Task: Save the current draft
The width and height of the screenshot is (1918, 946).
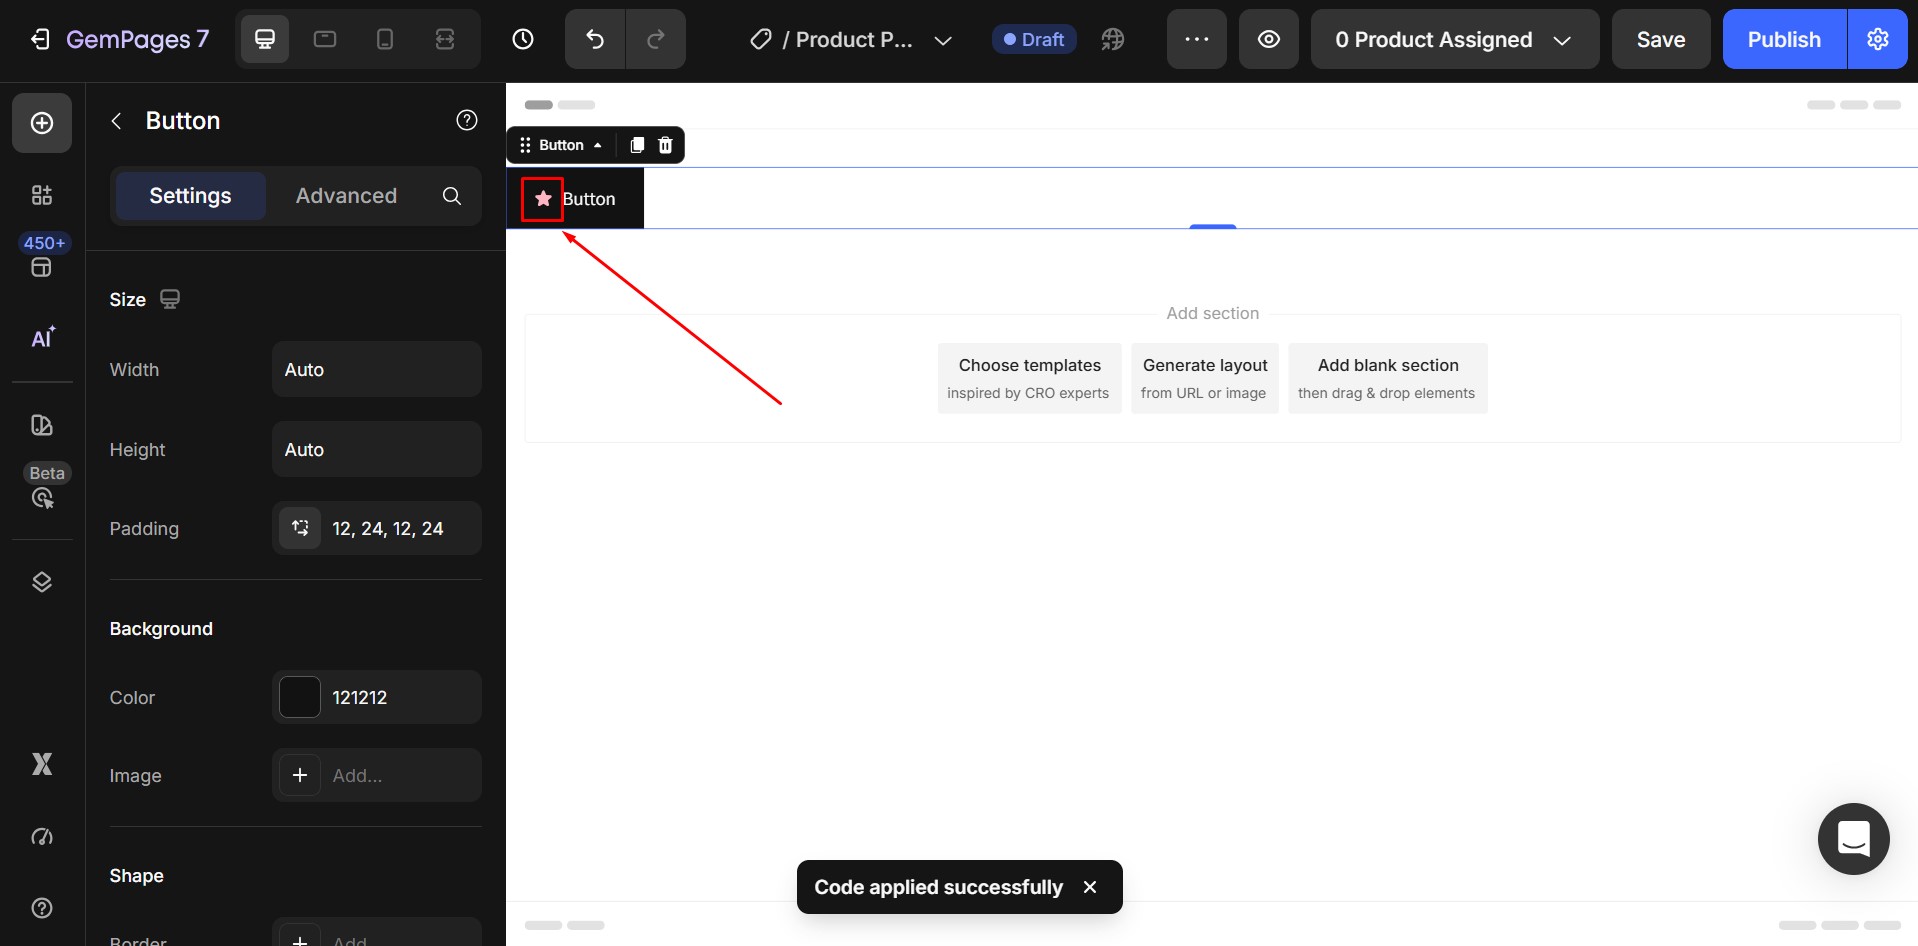Action: 1660,39
